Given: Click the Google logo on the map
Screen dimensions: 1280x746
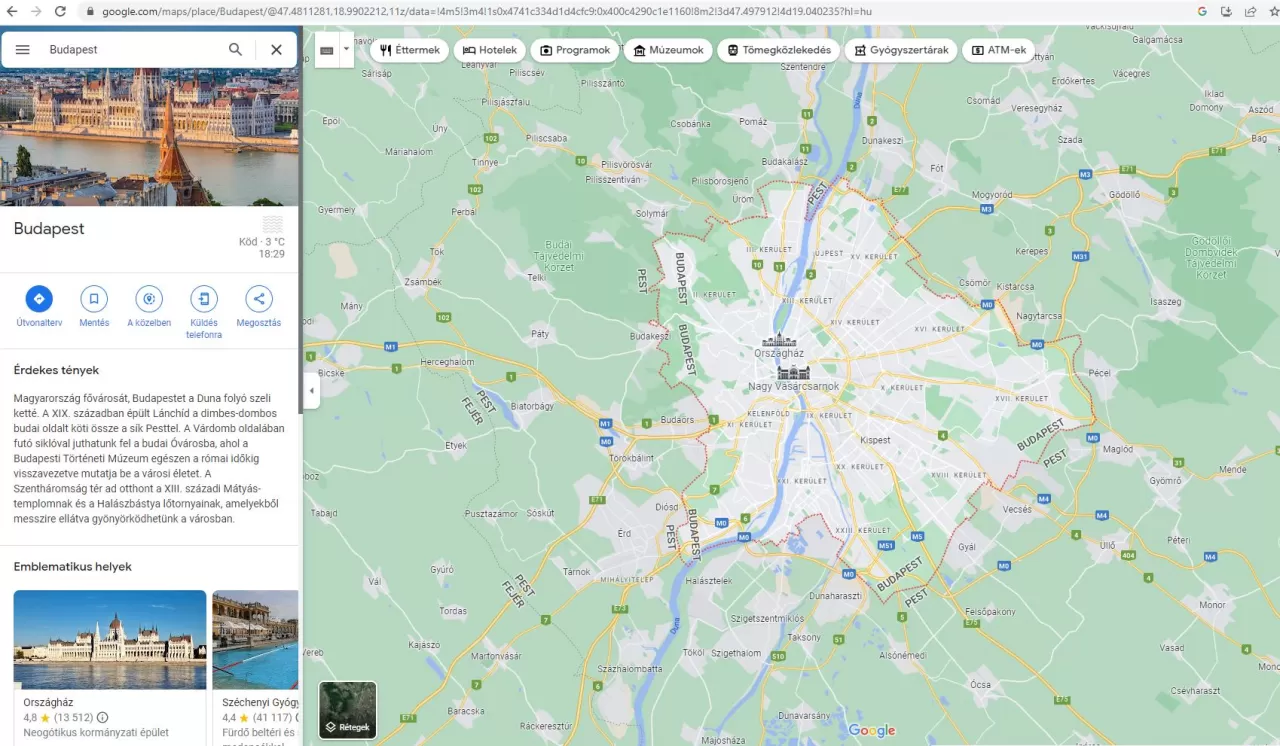Looking at the screenshot, I should 871,730.
